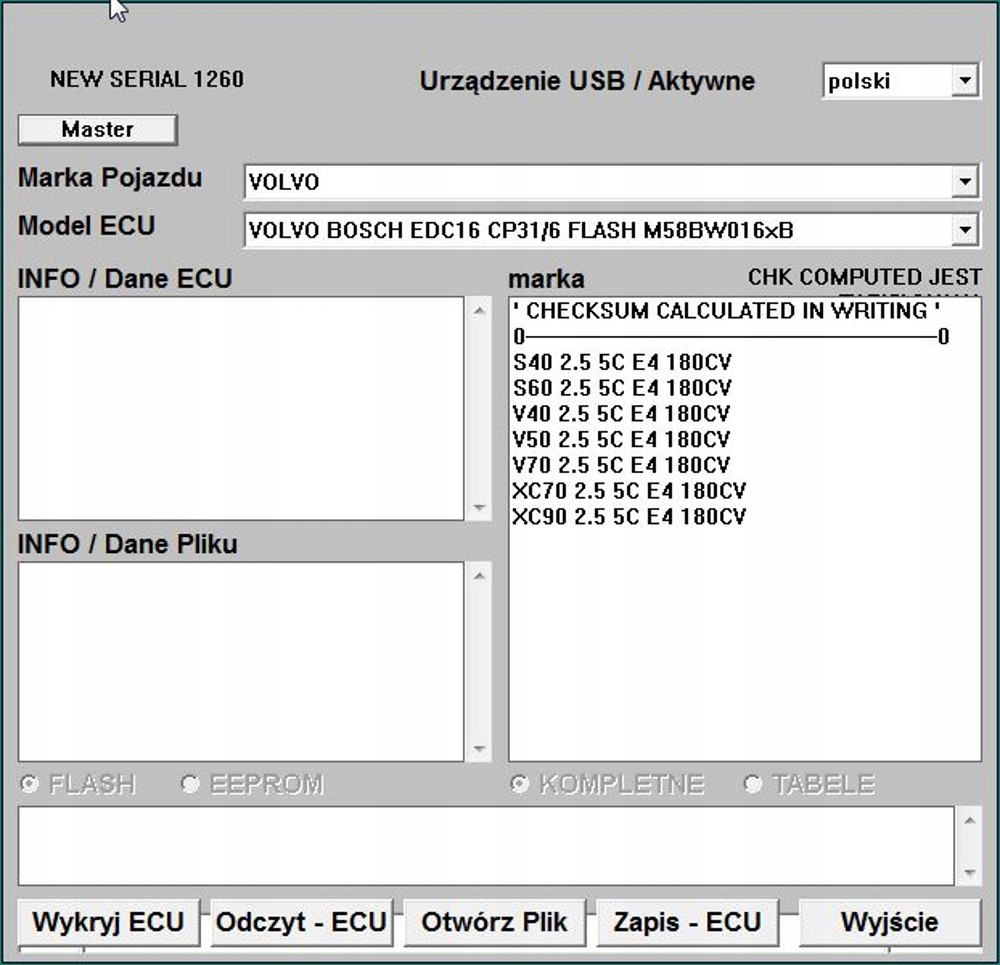The height and width of the screenshot is (965, 1000).
Task: Select the TABELE radio button
Action: [x=753, y=783]
